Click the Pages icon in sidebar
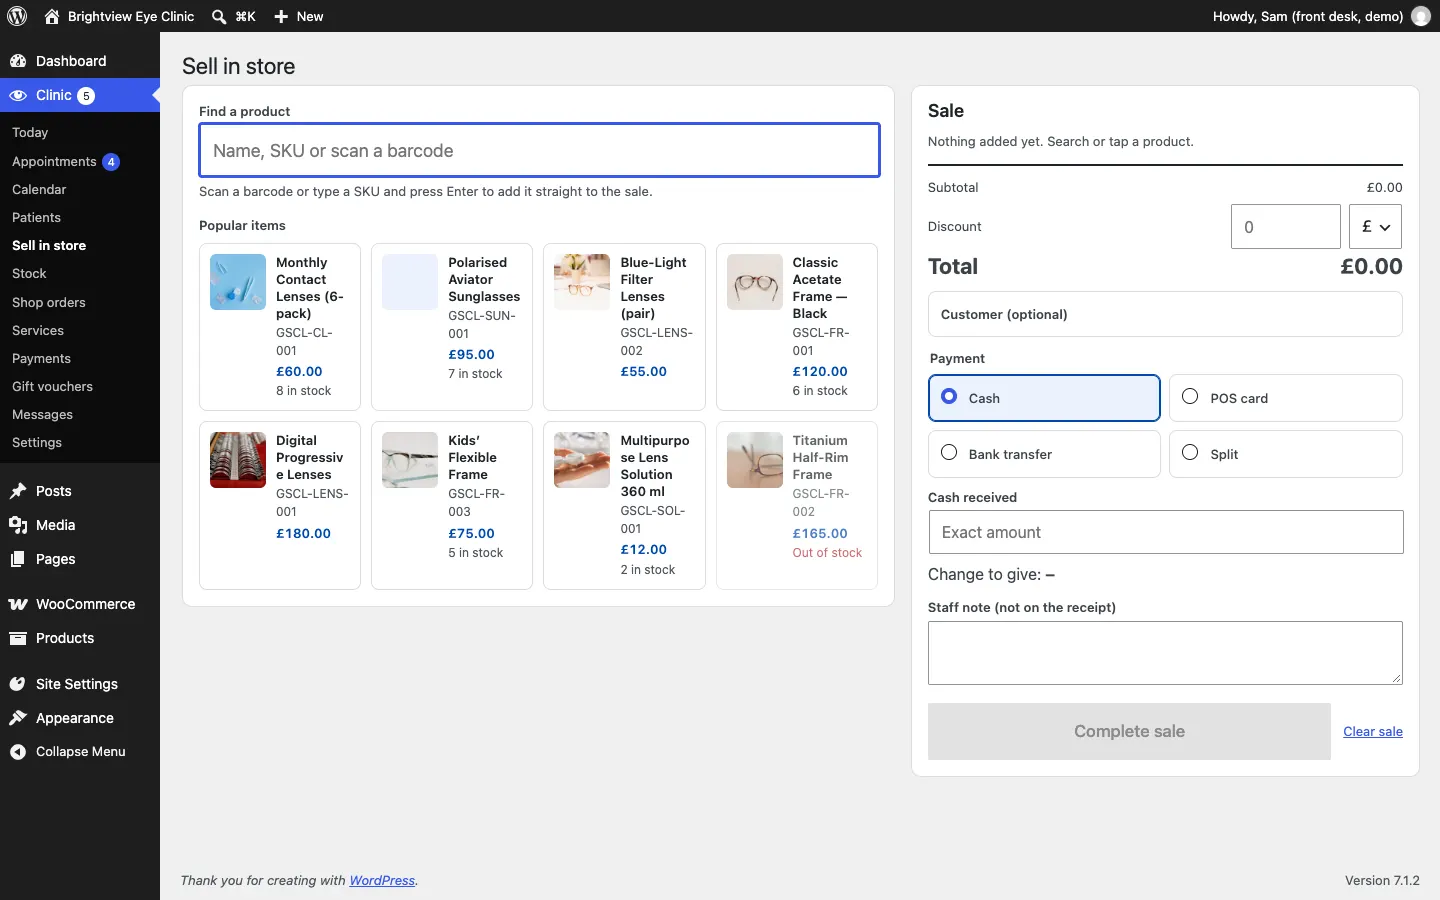 [18, 559]
